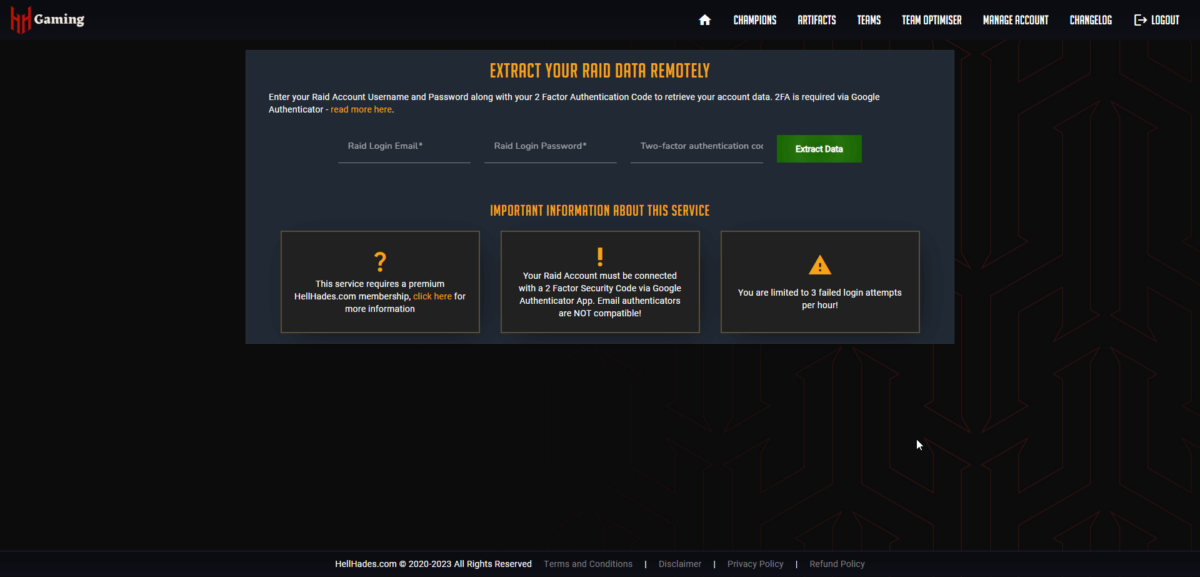The width and height of the screenshot is (1200, 577).
Task: Select Manage Account in the navbar
Action: click(1015, 20)
